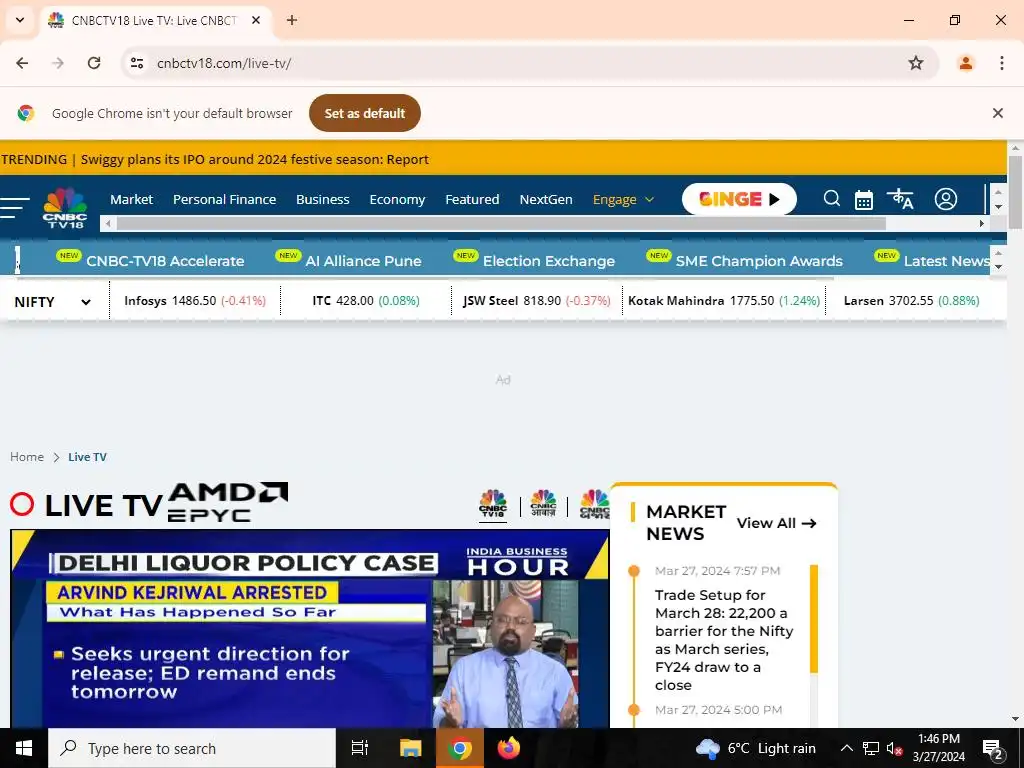Open Latest News link
This screenshot has height=768, width=1024.
point(947,261)
